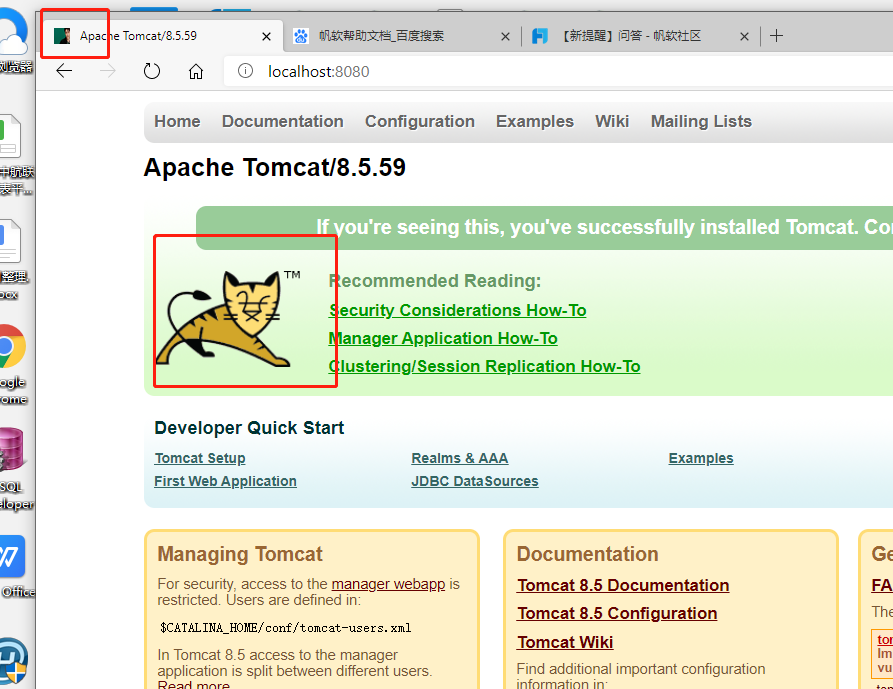
Task: Open Mailing Lists in navigation bar
Action: coord(701,121)
